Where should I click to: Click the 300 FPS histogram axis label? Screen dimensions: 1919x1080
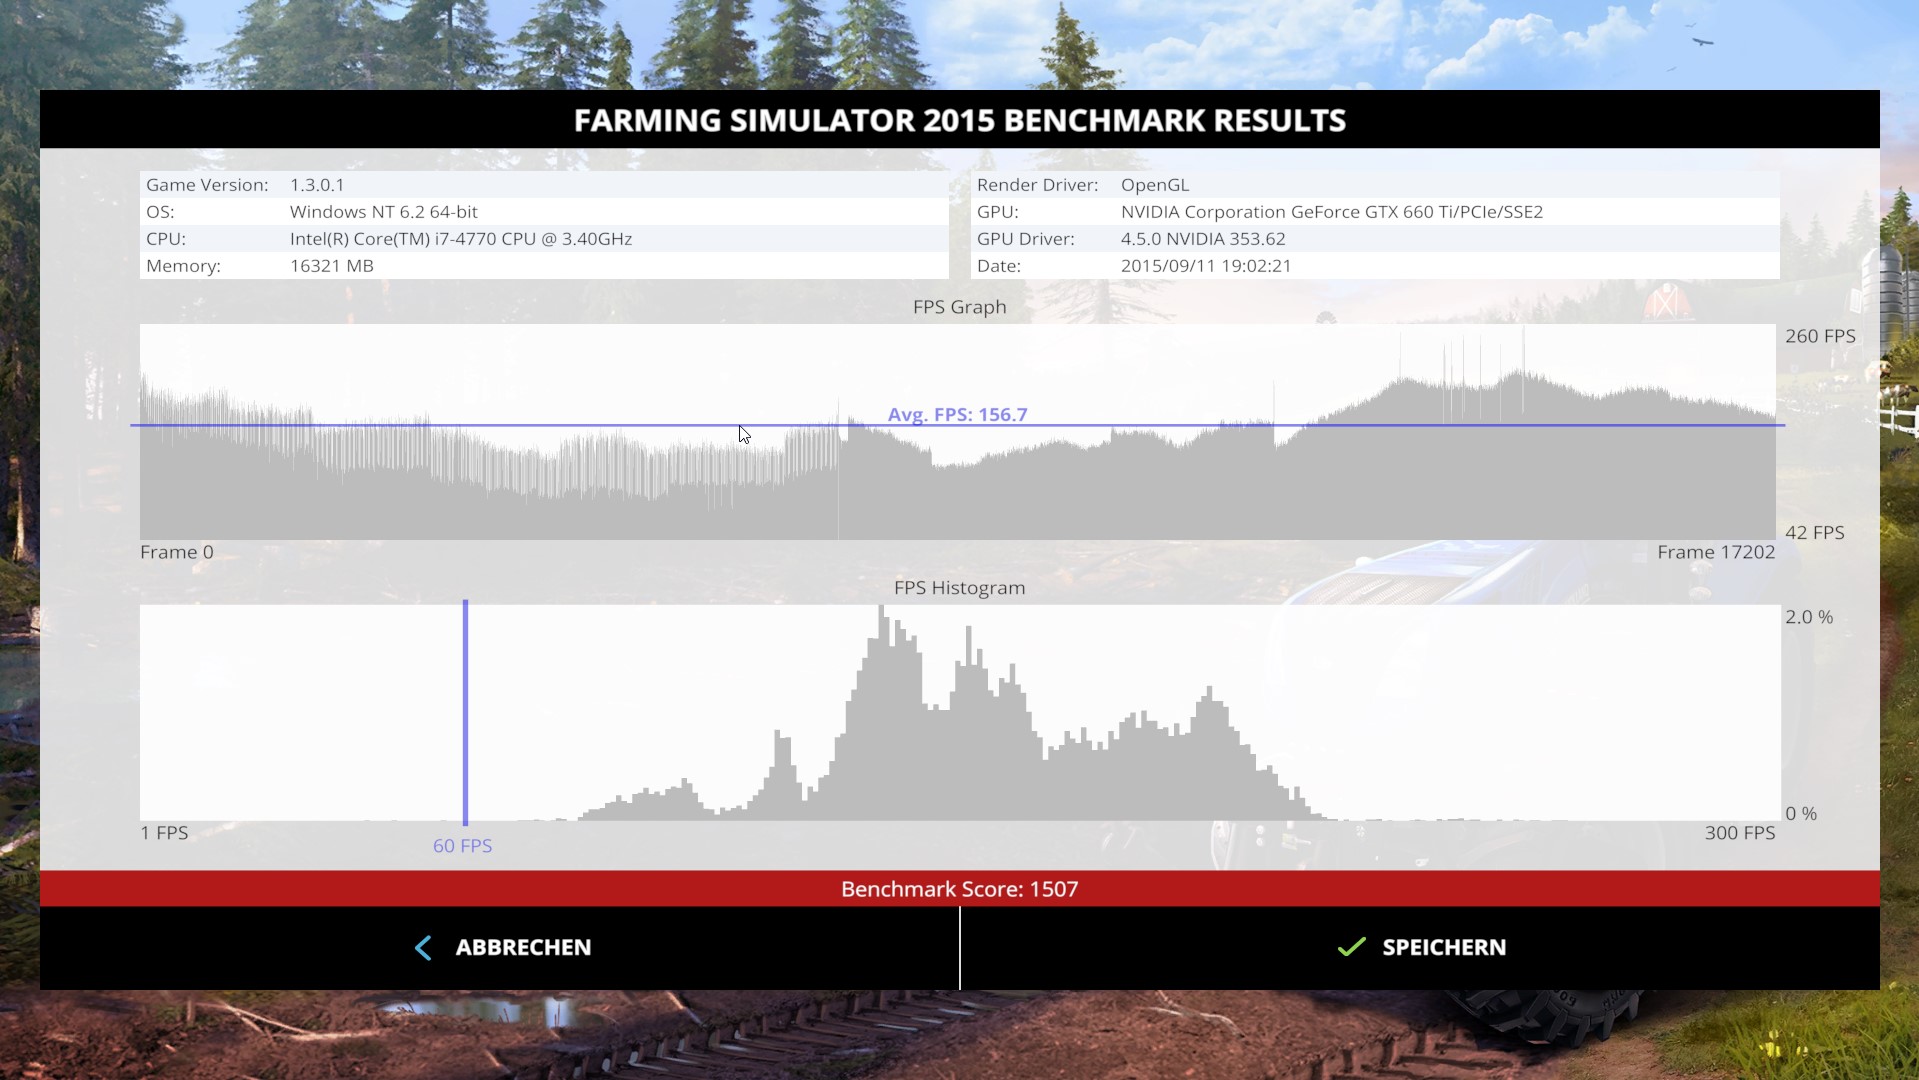tap(1739, 833)
